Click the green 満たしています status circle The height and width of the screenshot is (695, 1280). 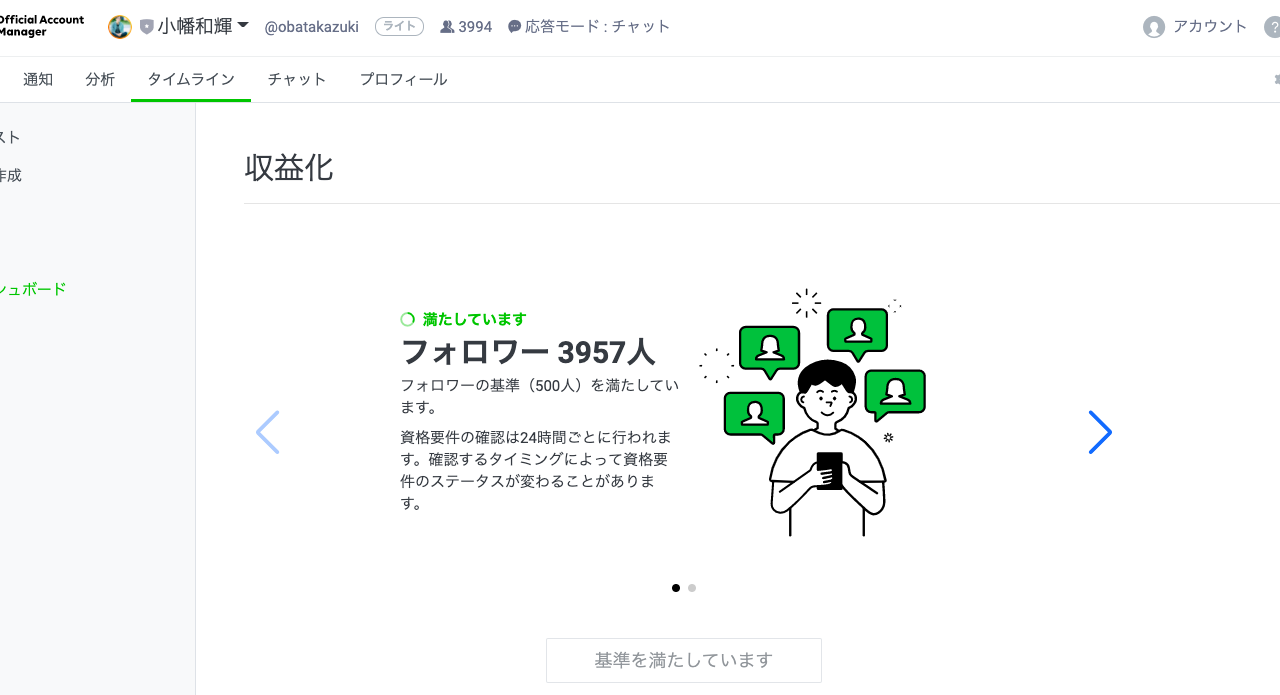(x=407, y=319)
